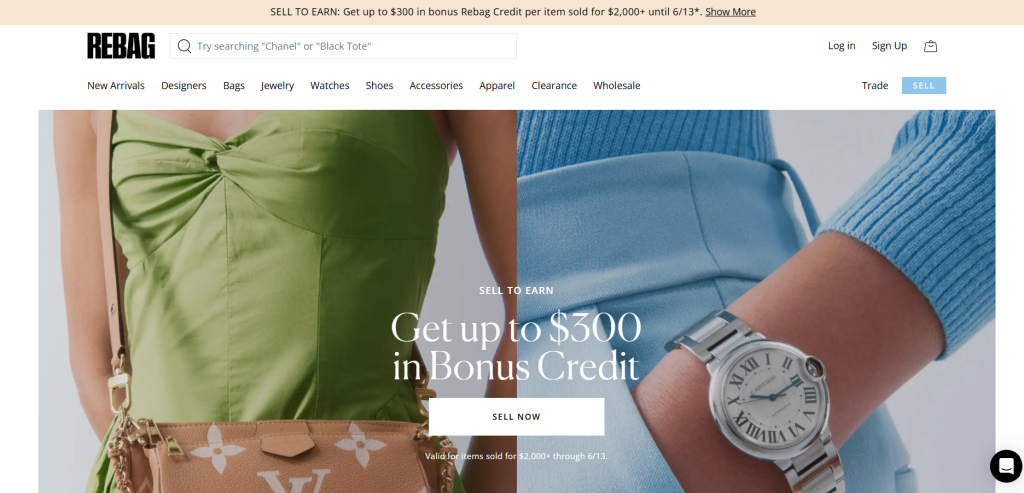Focus the search field for Chanel or Black Tote

343,46
